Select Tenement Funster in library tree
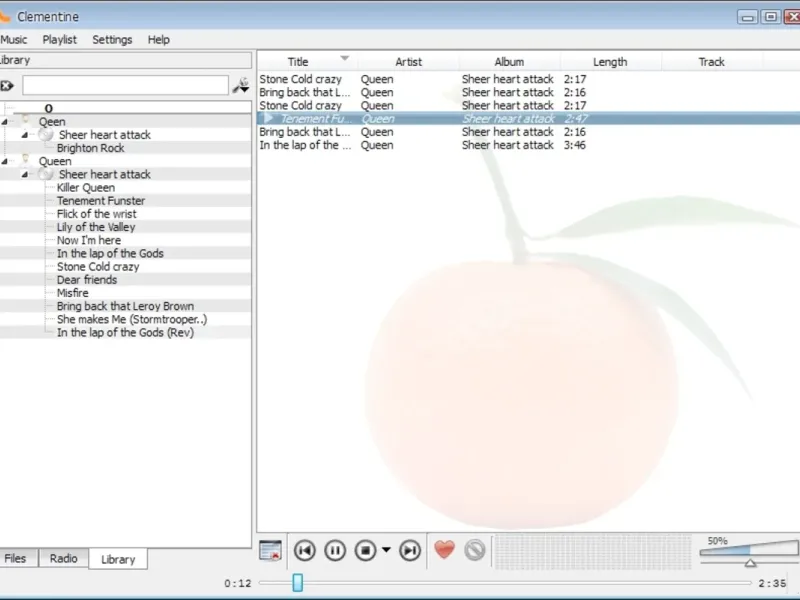Viewport: 800px width, 600px height. pyautogui.click(x=101, y=201)
